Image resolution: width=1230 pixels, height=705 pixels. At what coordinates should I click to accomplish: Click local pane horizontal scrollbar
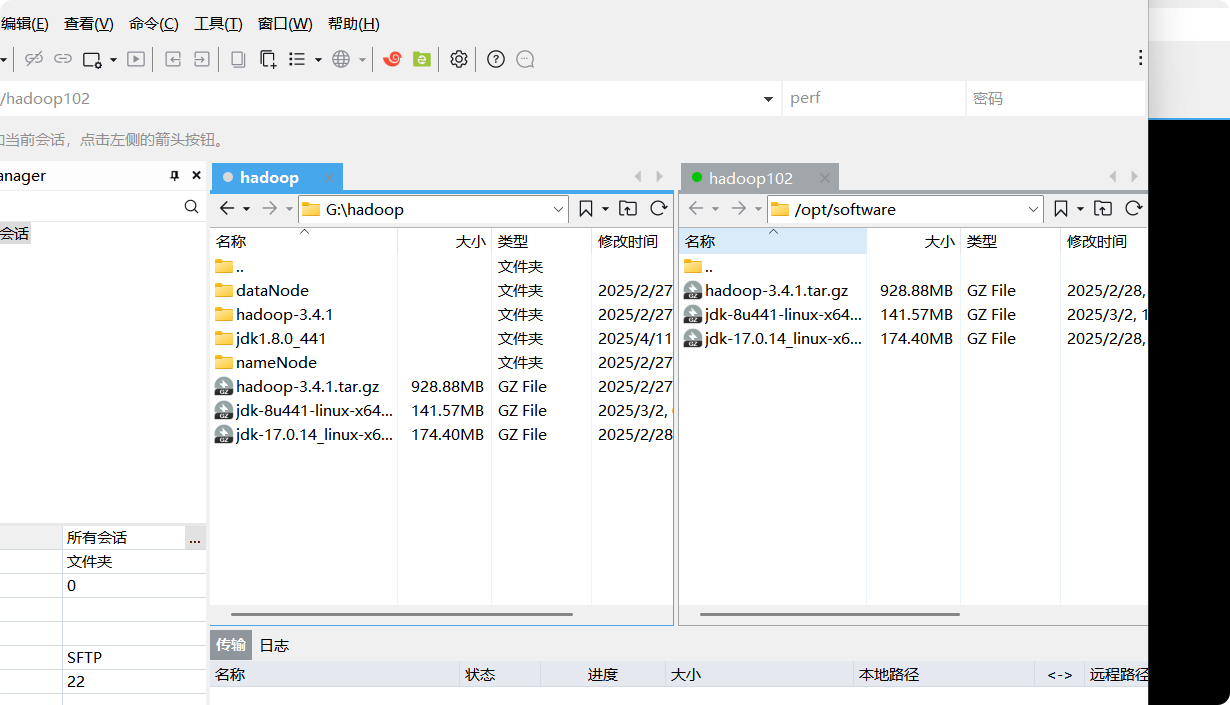tap(401, 614)
